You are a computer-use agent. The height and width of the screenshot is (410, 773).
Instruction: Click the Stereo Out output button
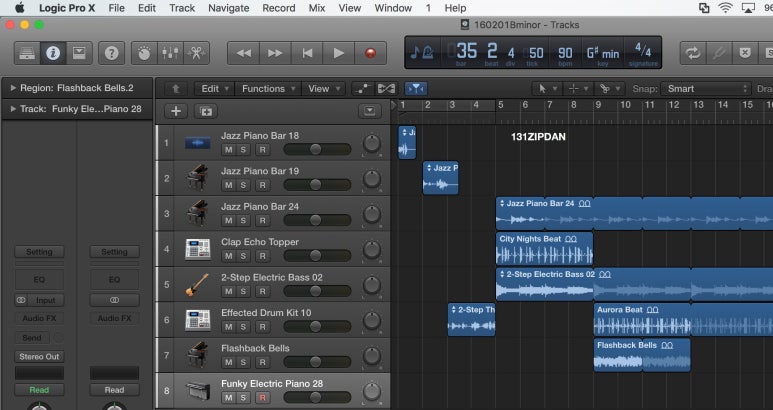39,356
